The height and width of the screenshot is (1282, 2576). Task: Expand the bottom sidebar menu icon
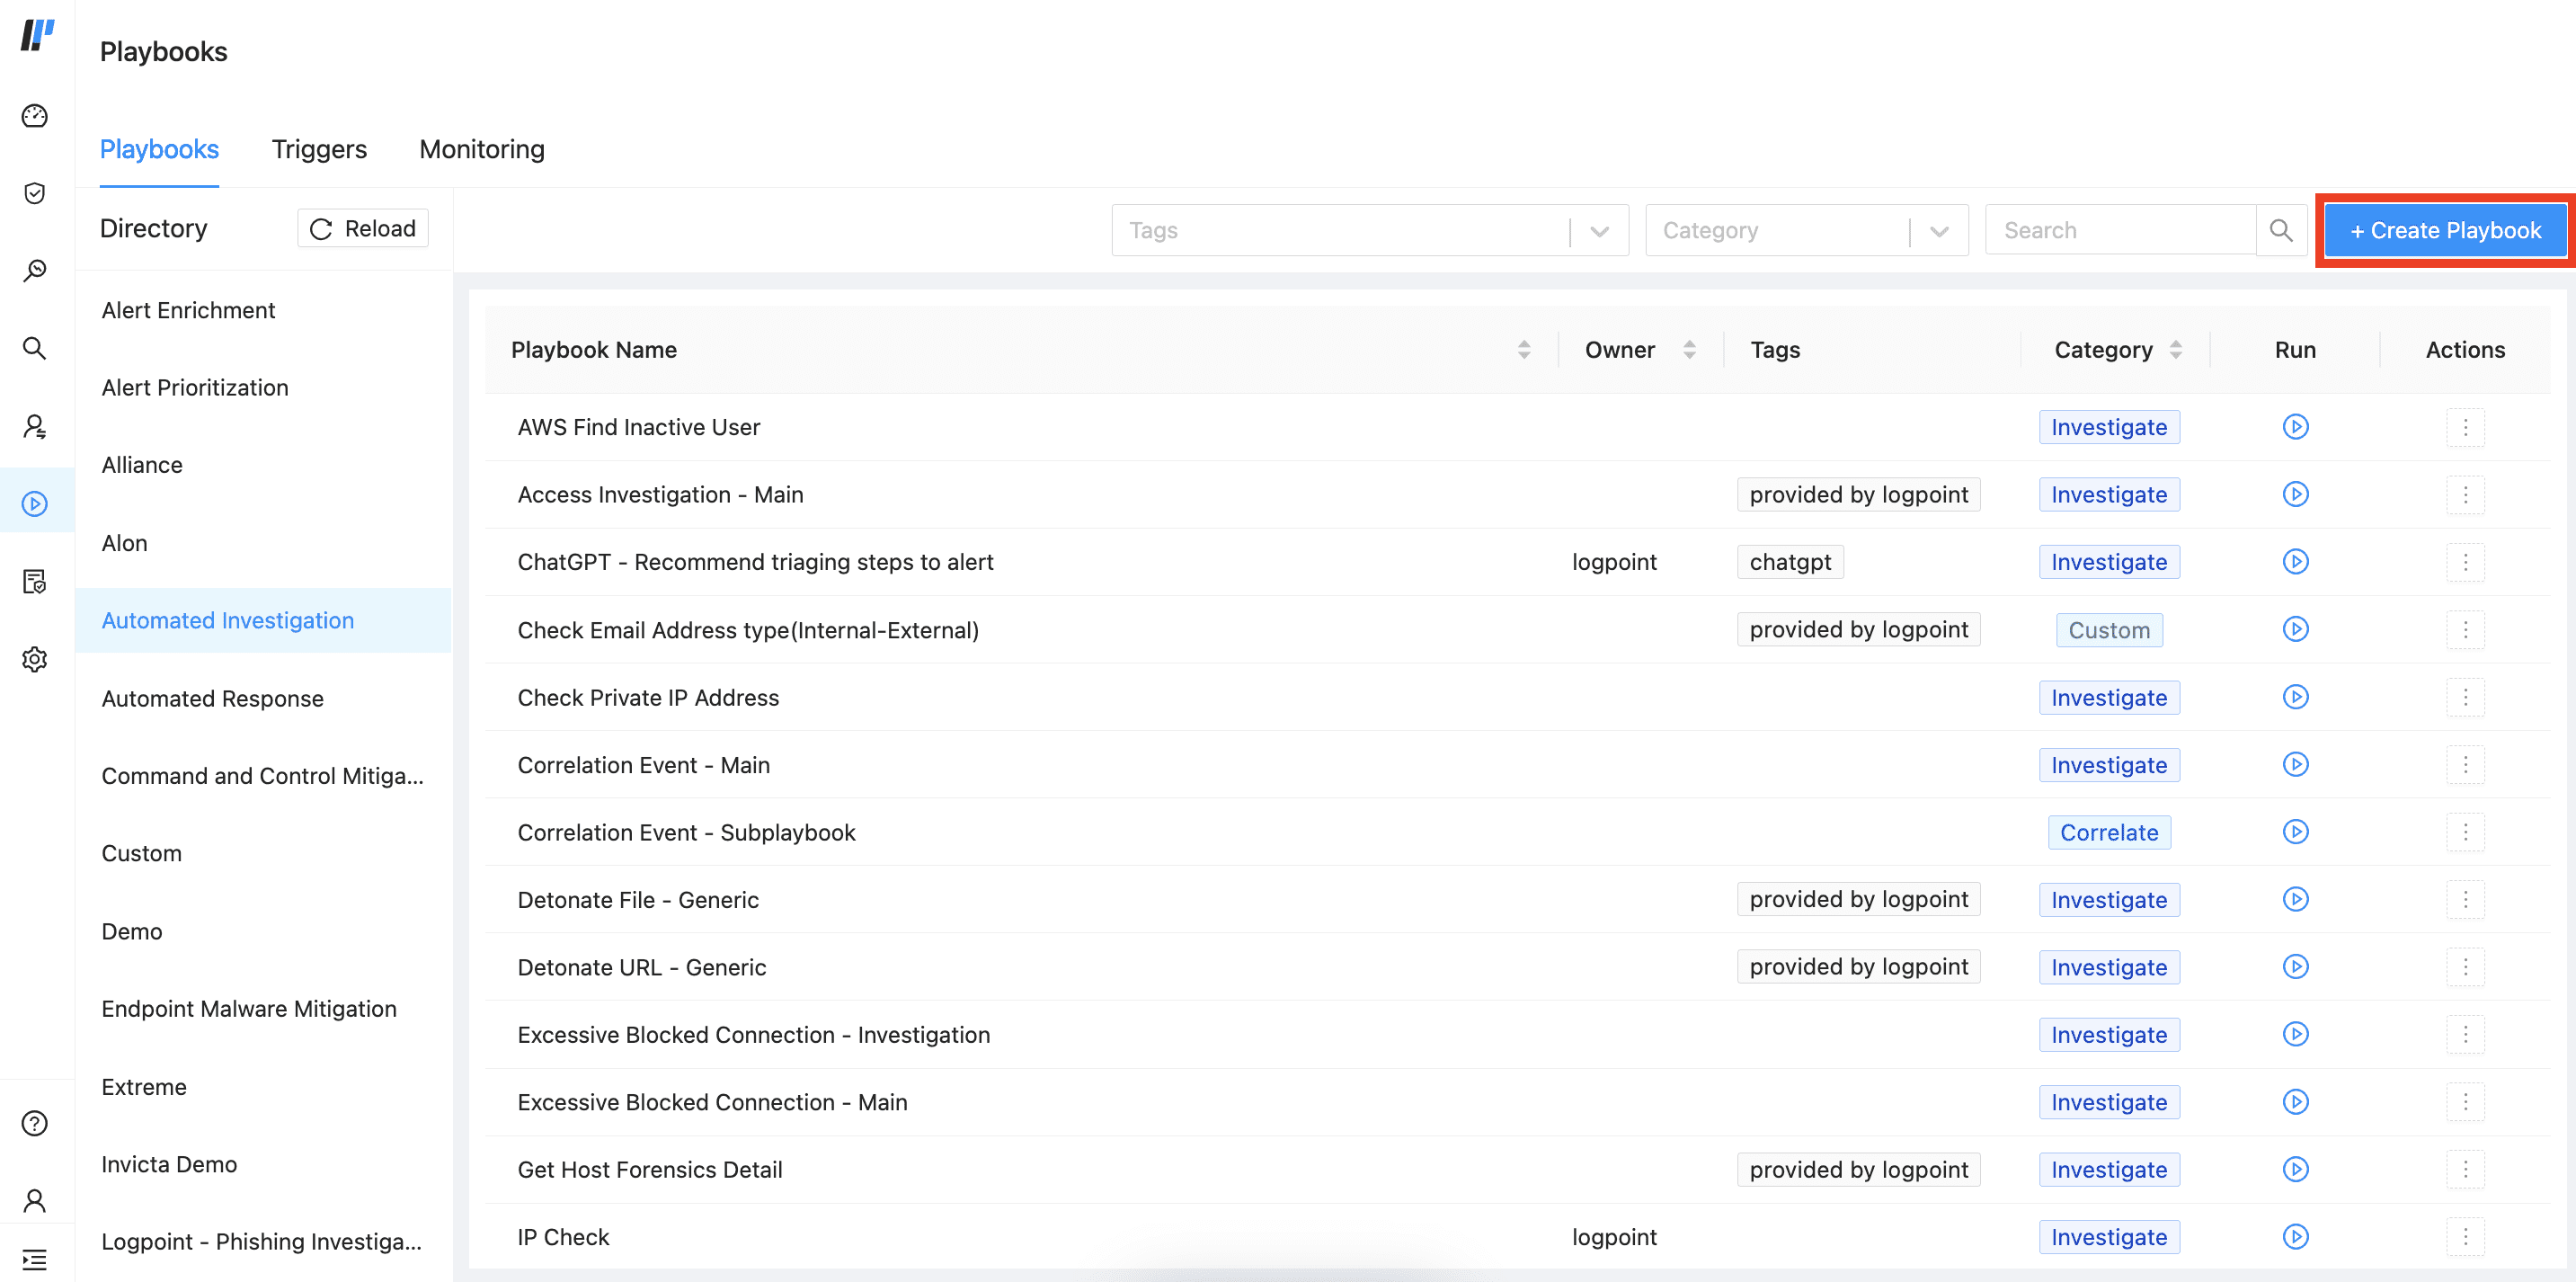[x=35, y=1259]
